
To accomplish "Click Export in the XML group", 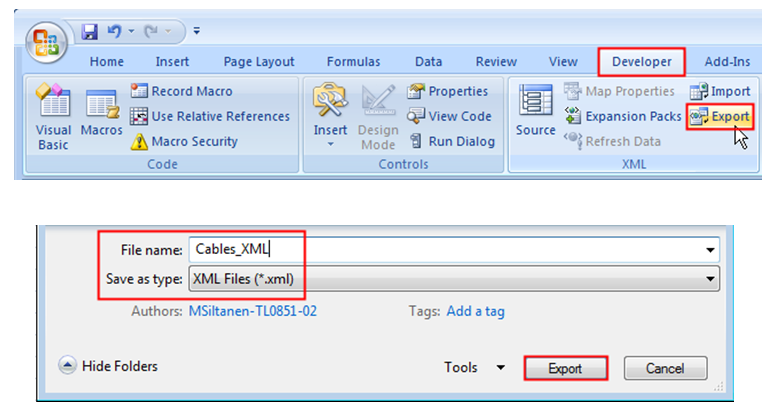I will coord(720,117).
